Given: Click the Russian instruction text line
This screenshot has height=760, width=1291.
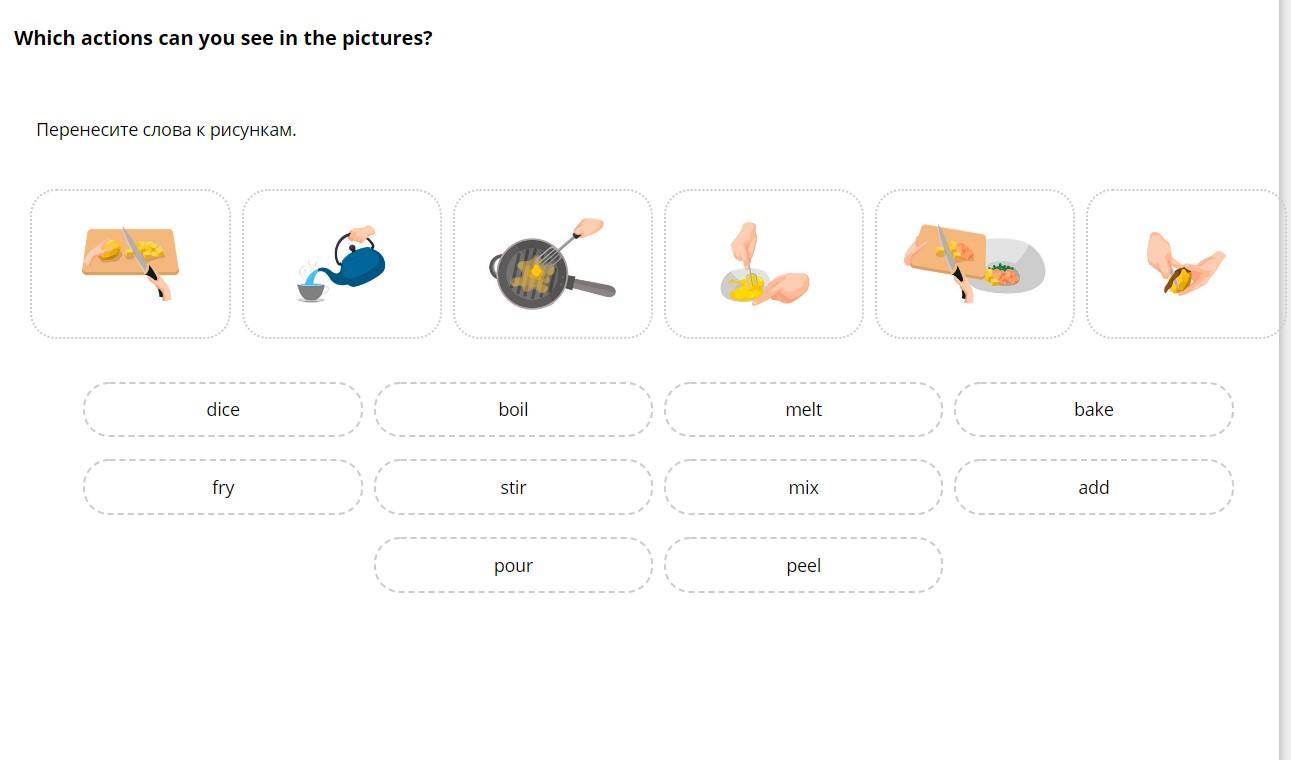Looking at the screenshot, I should pos(166,130).
